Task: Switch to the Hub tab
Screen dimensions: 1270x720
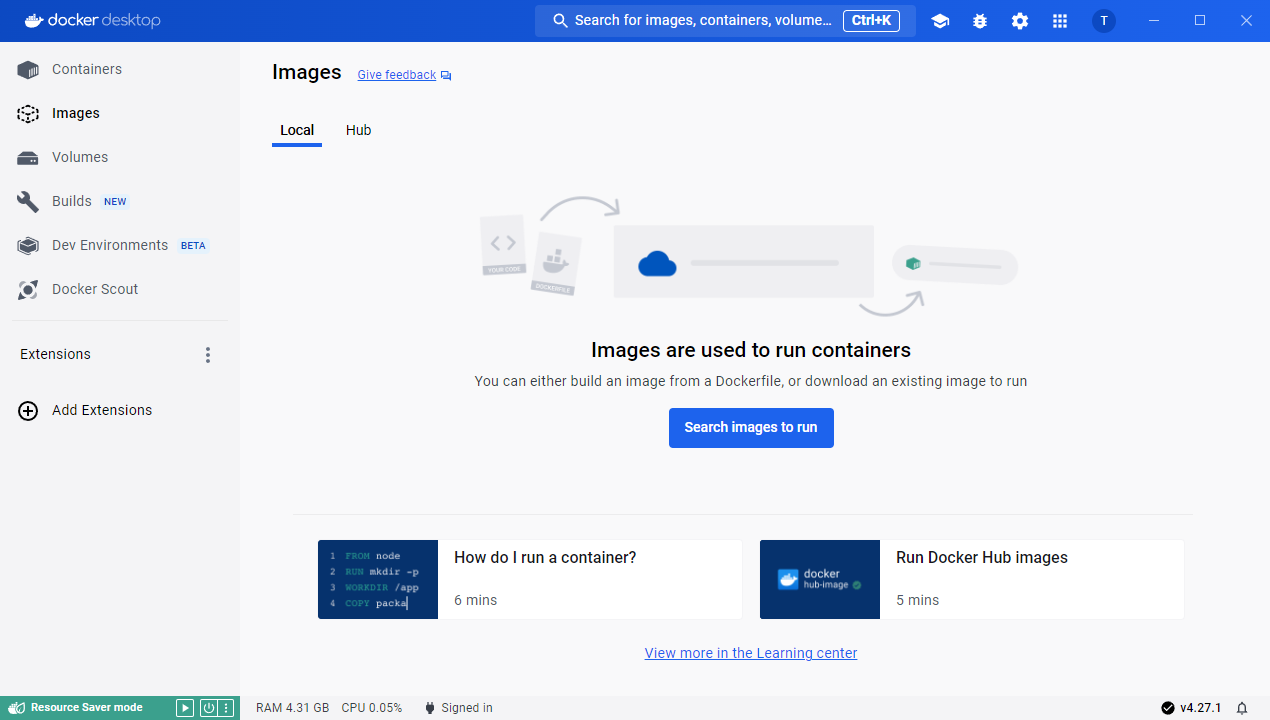Action: pos(358,131)
